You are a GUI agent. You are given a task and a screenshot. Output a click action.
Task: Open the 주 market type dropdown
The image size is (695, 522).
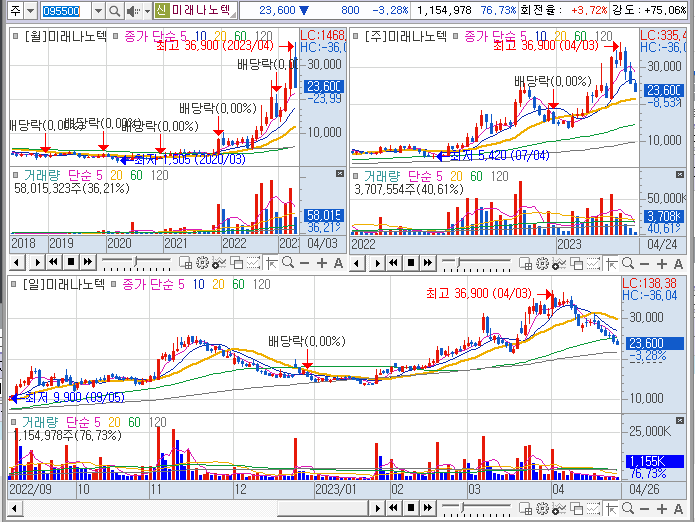[31, 11]
